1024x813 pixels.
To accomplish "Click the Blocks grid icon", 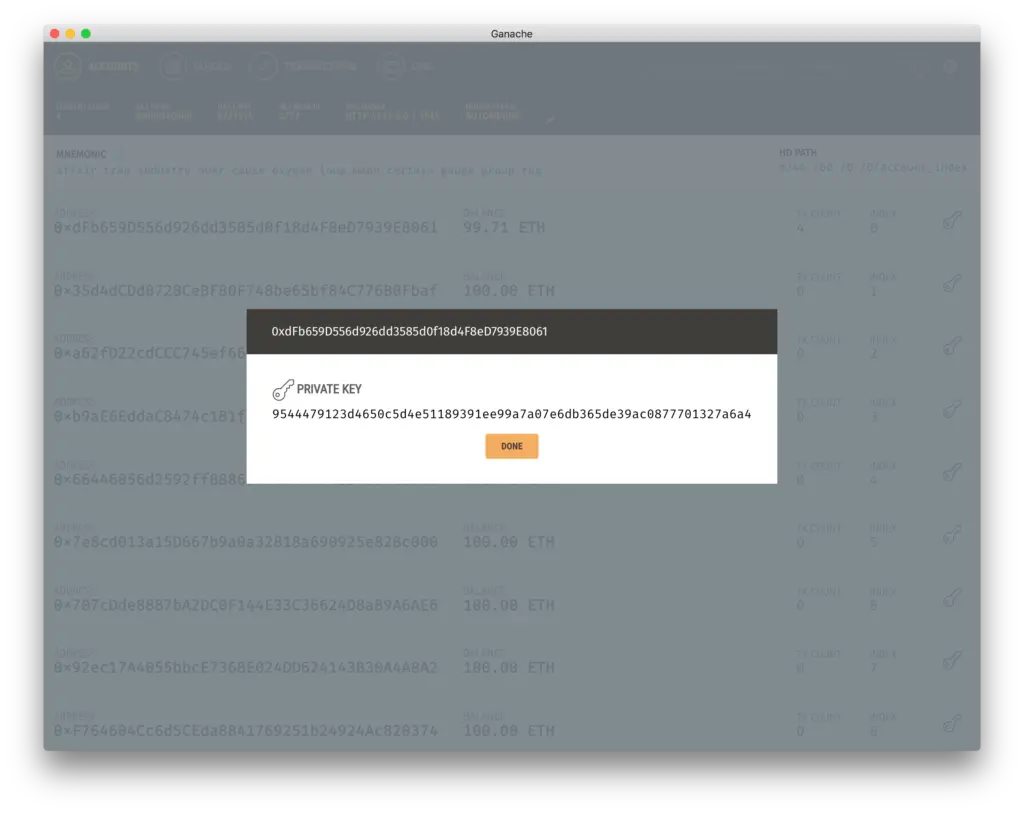I will tap(173, 66).
